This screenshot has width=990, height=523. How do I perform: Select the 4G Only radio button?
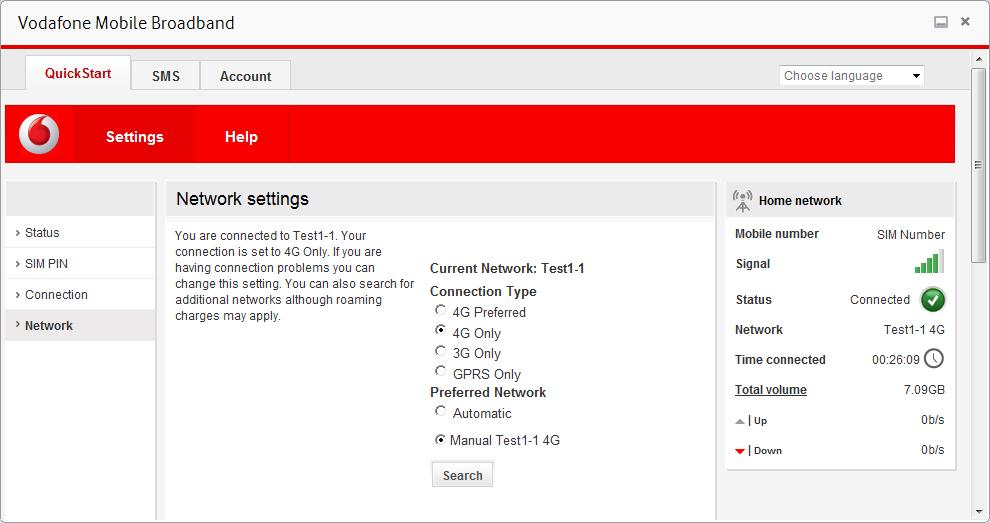click(441, 330)
